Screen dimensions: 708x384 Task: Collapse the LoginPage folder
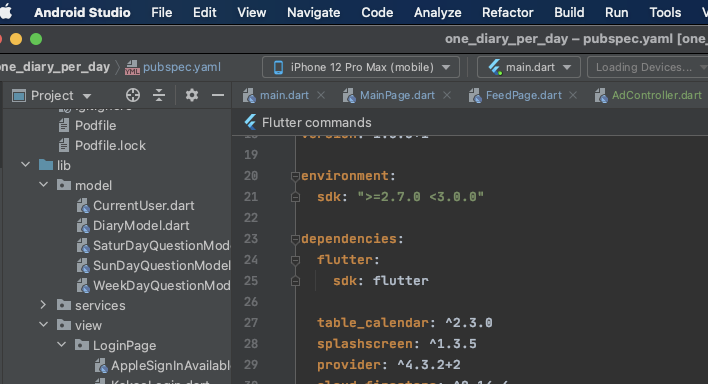(62, 345)
